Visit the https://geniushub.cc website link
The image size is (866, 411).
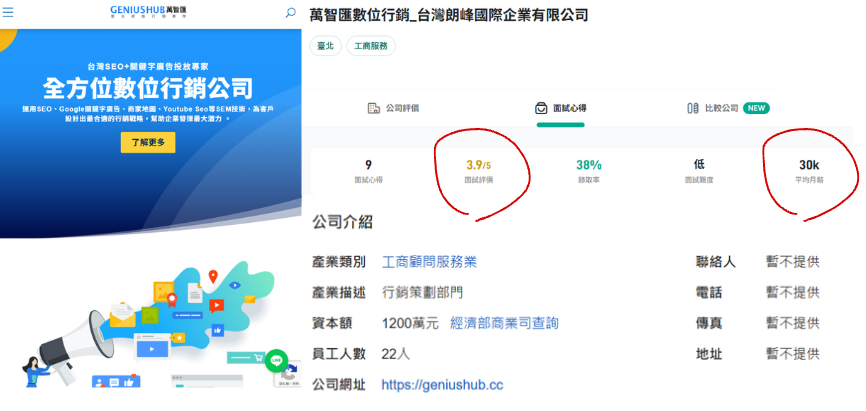tap(442, 384)
